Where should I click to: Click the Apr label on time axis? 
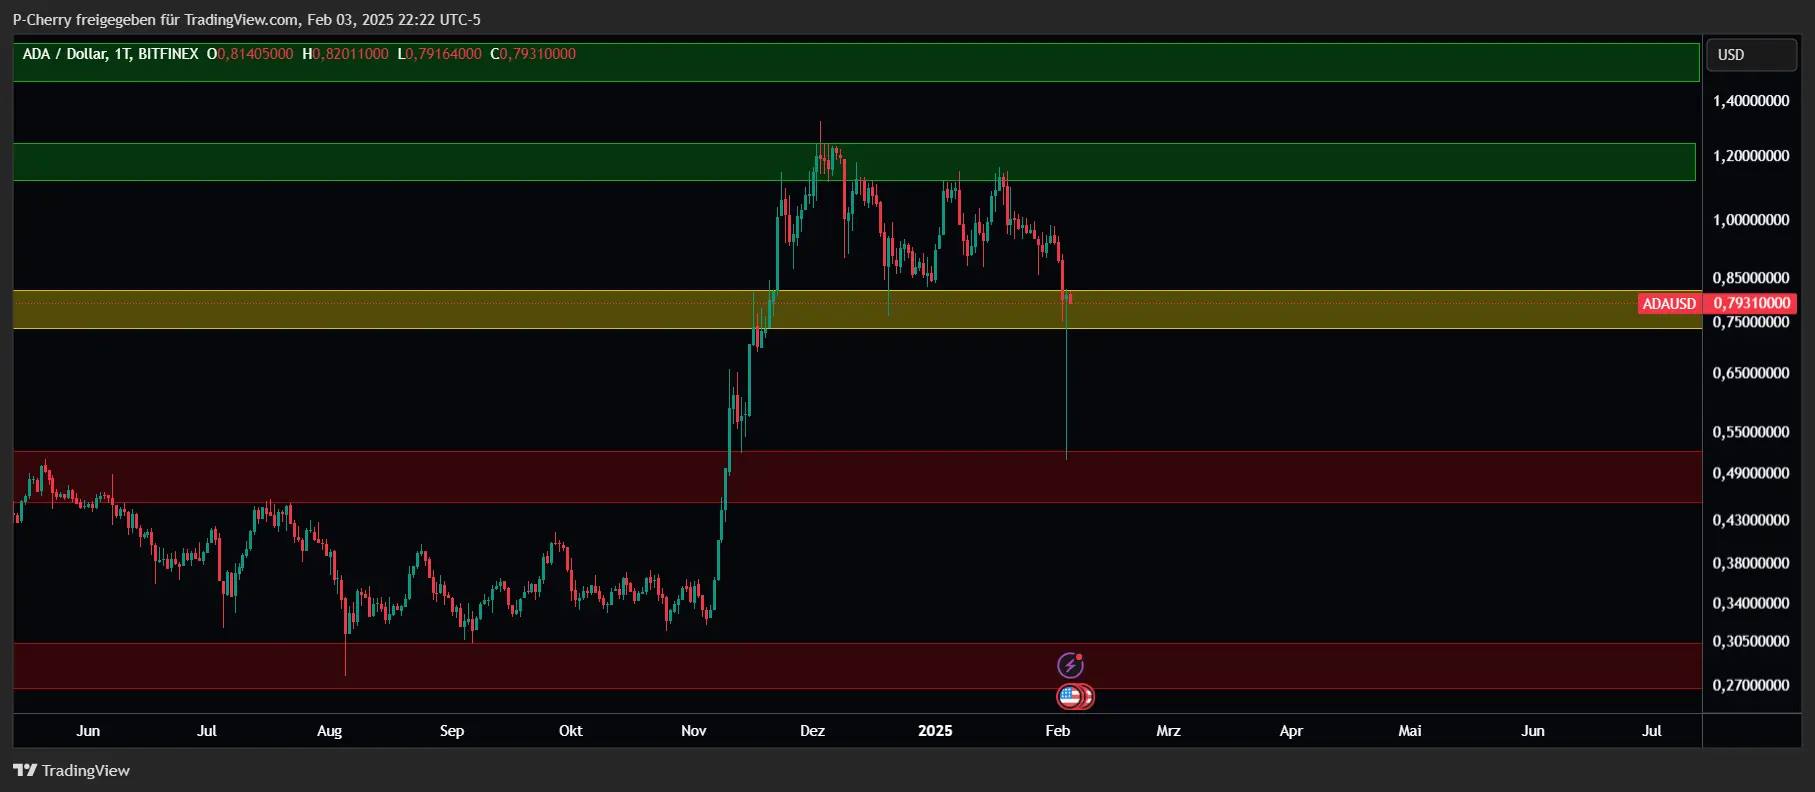1291,731
